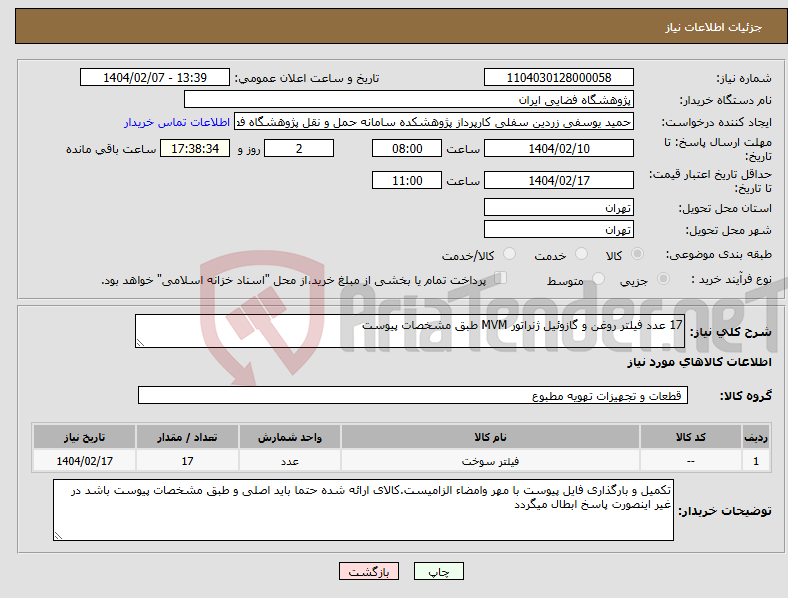
Task: Click the remaining days field showing 2
Action: pyautogui.click(x=299, y=148)
